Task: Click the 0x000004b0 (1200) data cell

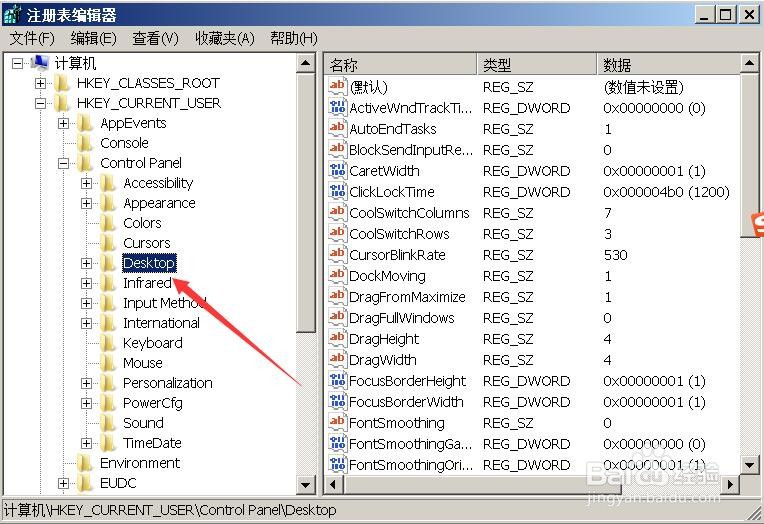Action: point(666,192)
